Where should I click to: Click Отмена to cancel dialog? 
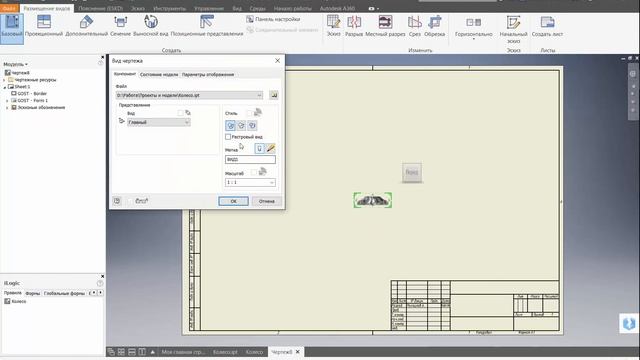(267, 201)
